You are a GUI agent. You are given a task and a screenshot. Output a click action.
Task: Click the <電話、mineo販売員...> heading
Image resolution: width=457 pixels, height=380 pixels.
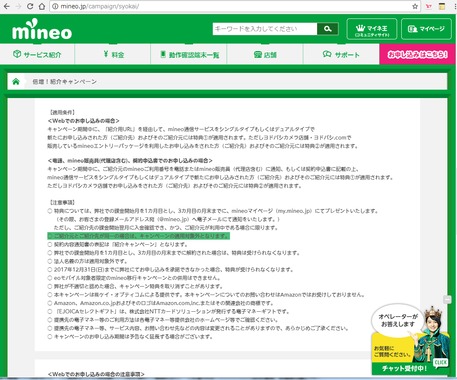pyautogui.click(x=130, y=161)
